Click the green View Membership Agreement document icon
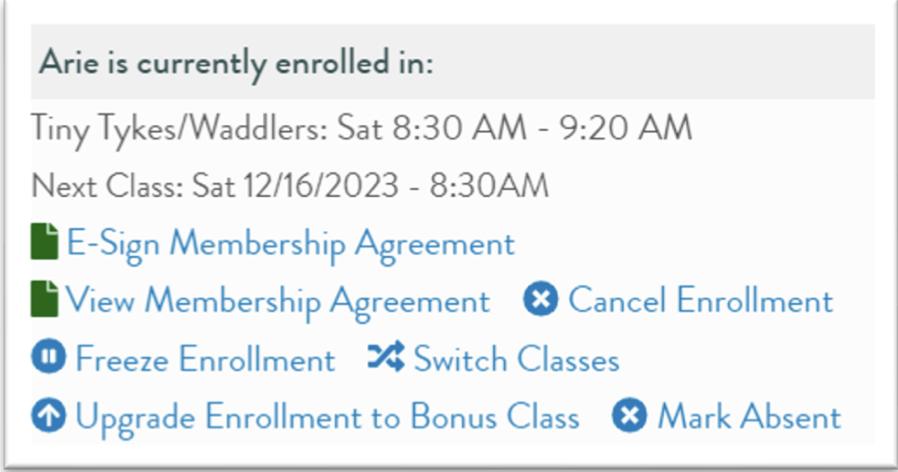 pyautogui.click(x=44, y=300)
